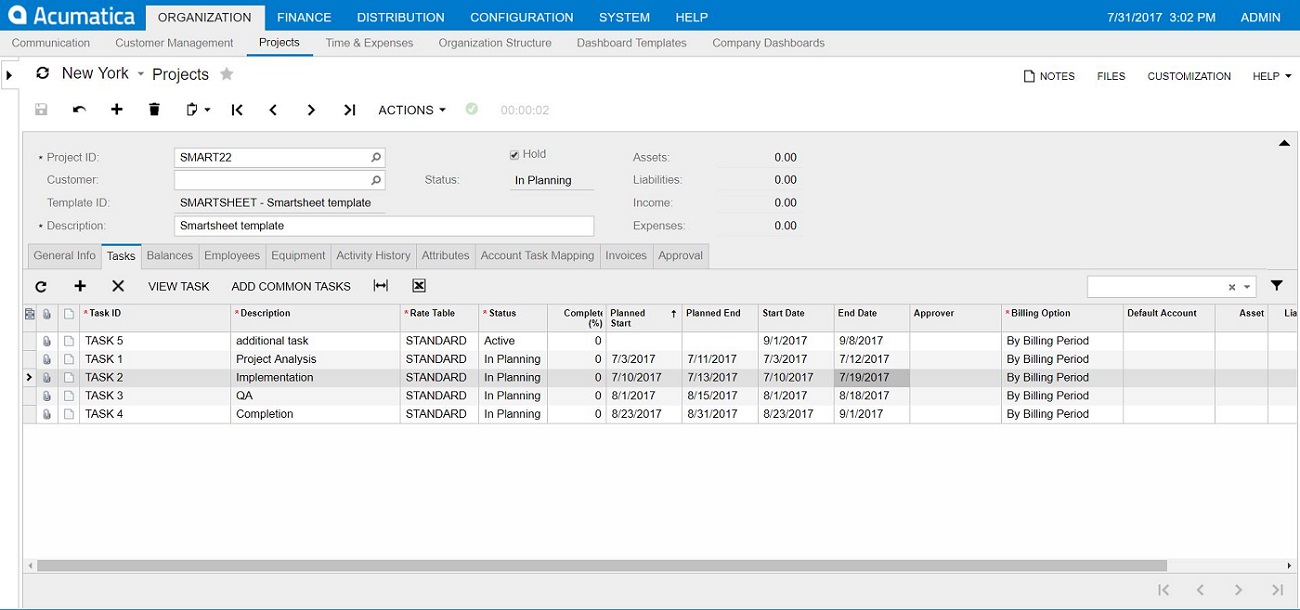The image size is (1300, 610).
Task: Delete the current project record
Action: tap(154, 109)
